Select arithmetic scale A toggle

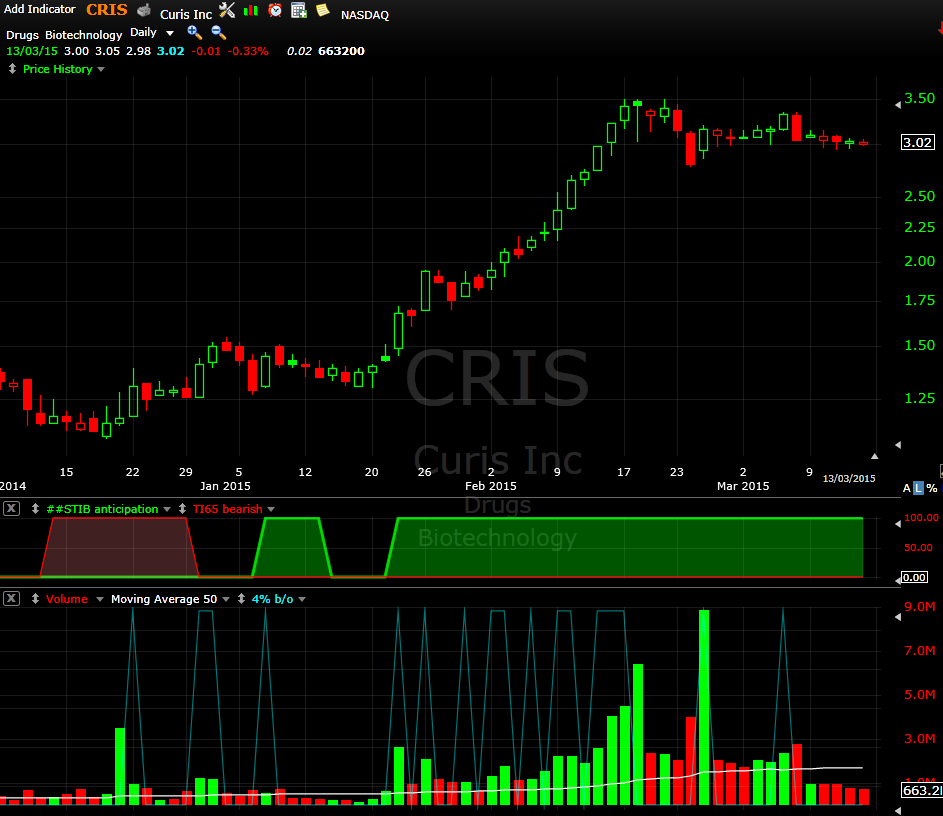click(x=906, y=488)
